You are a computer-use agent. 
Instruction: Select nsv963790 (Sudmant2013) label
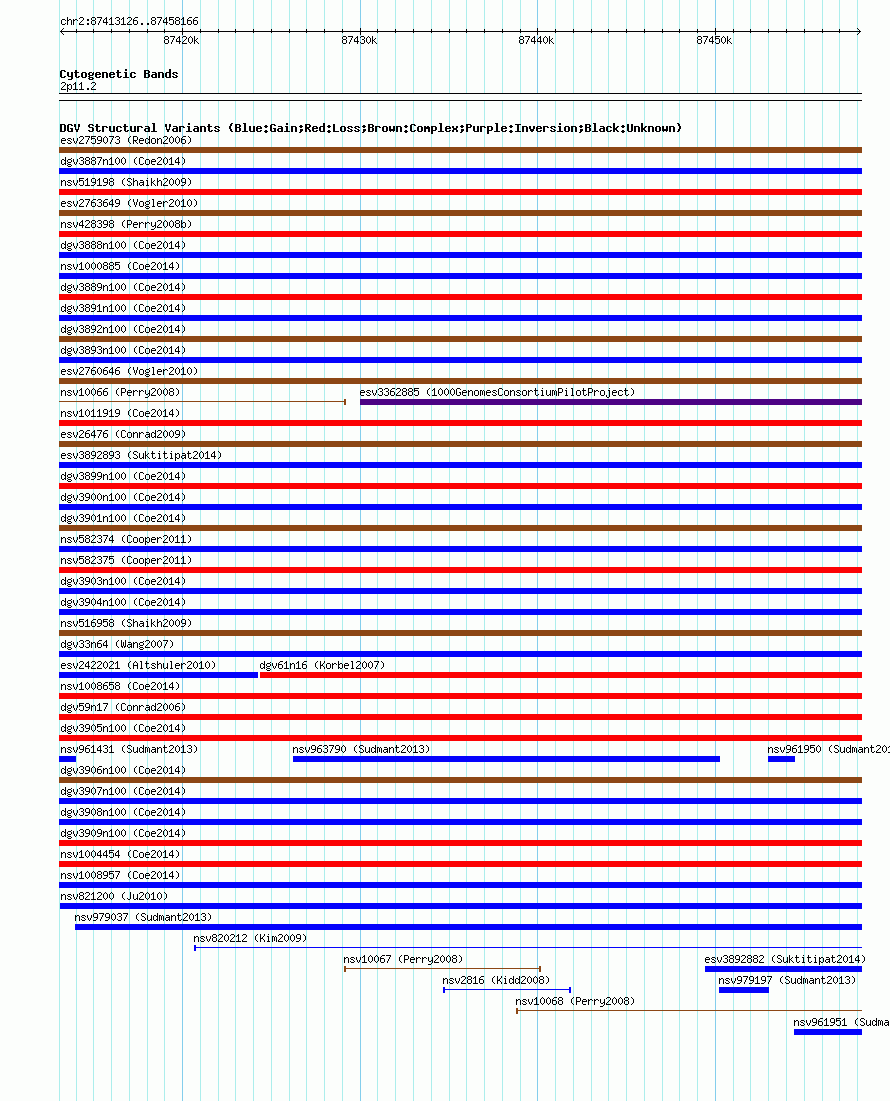pyautogui.click(x=361, y=751)
